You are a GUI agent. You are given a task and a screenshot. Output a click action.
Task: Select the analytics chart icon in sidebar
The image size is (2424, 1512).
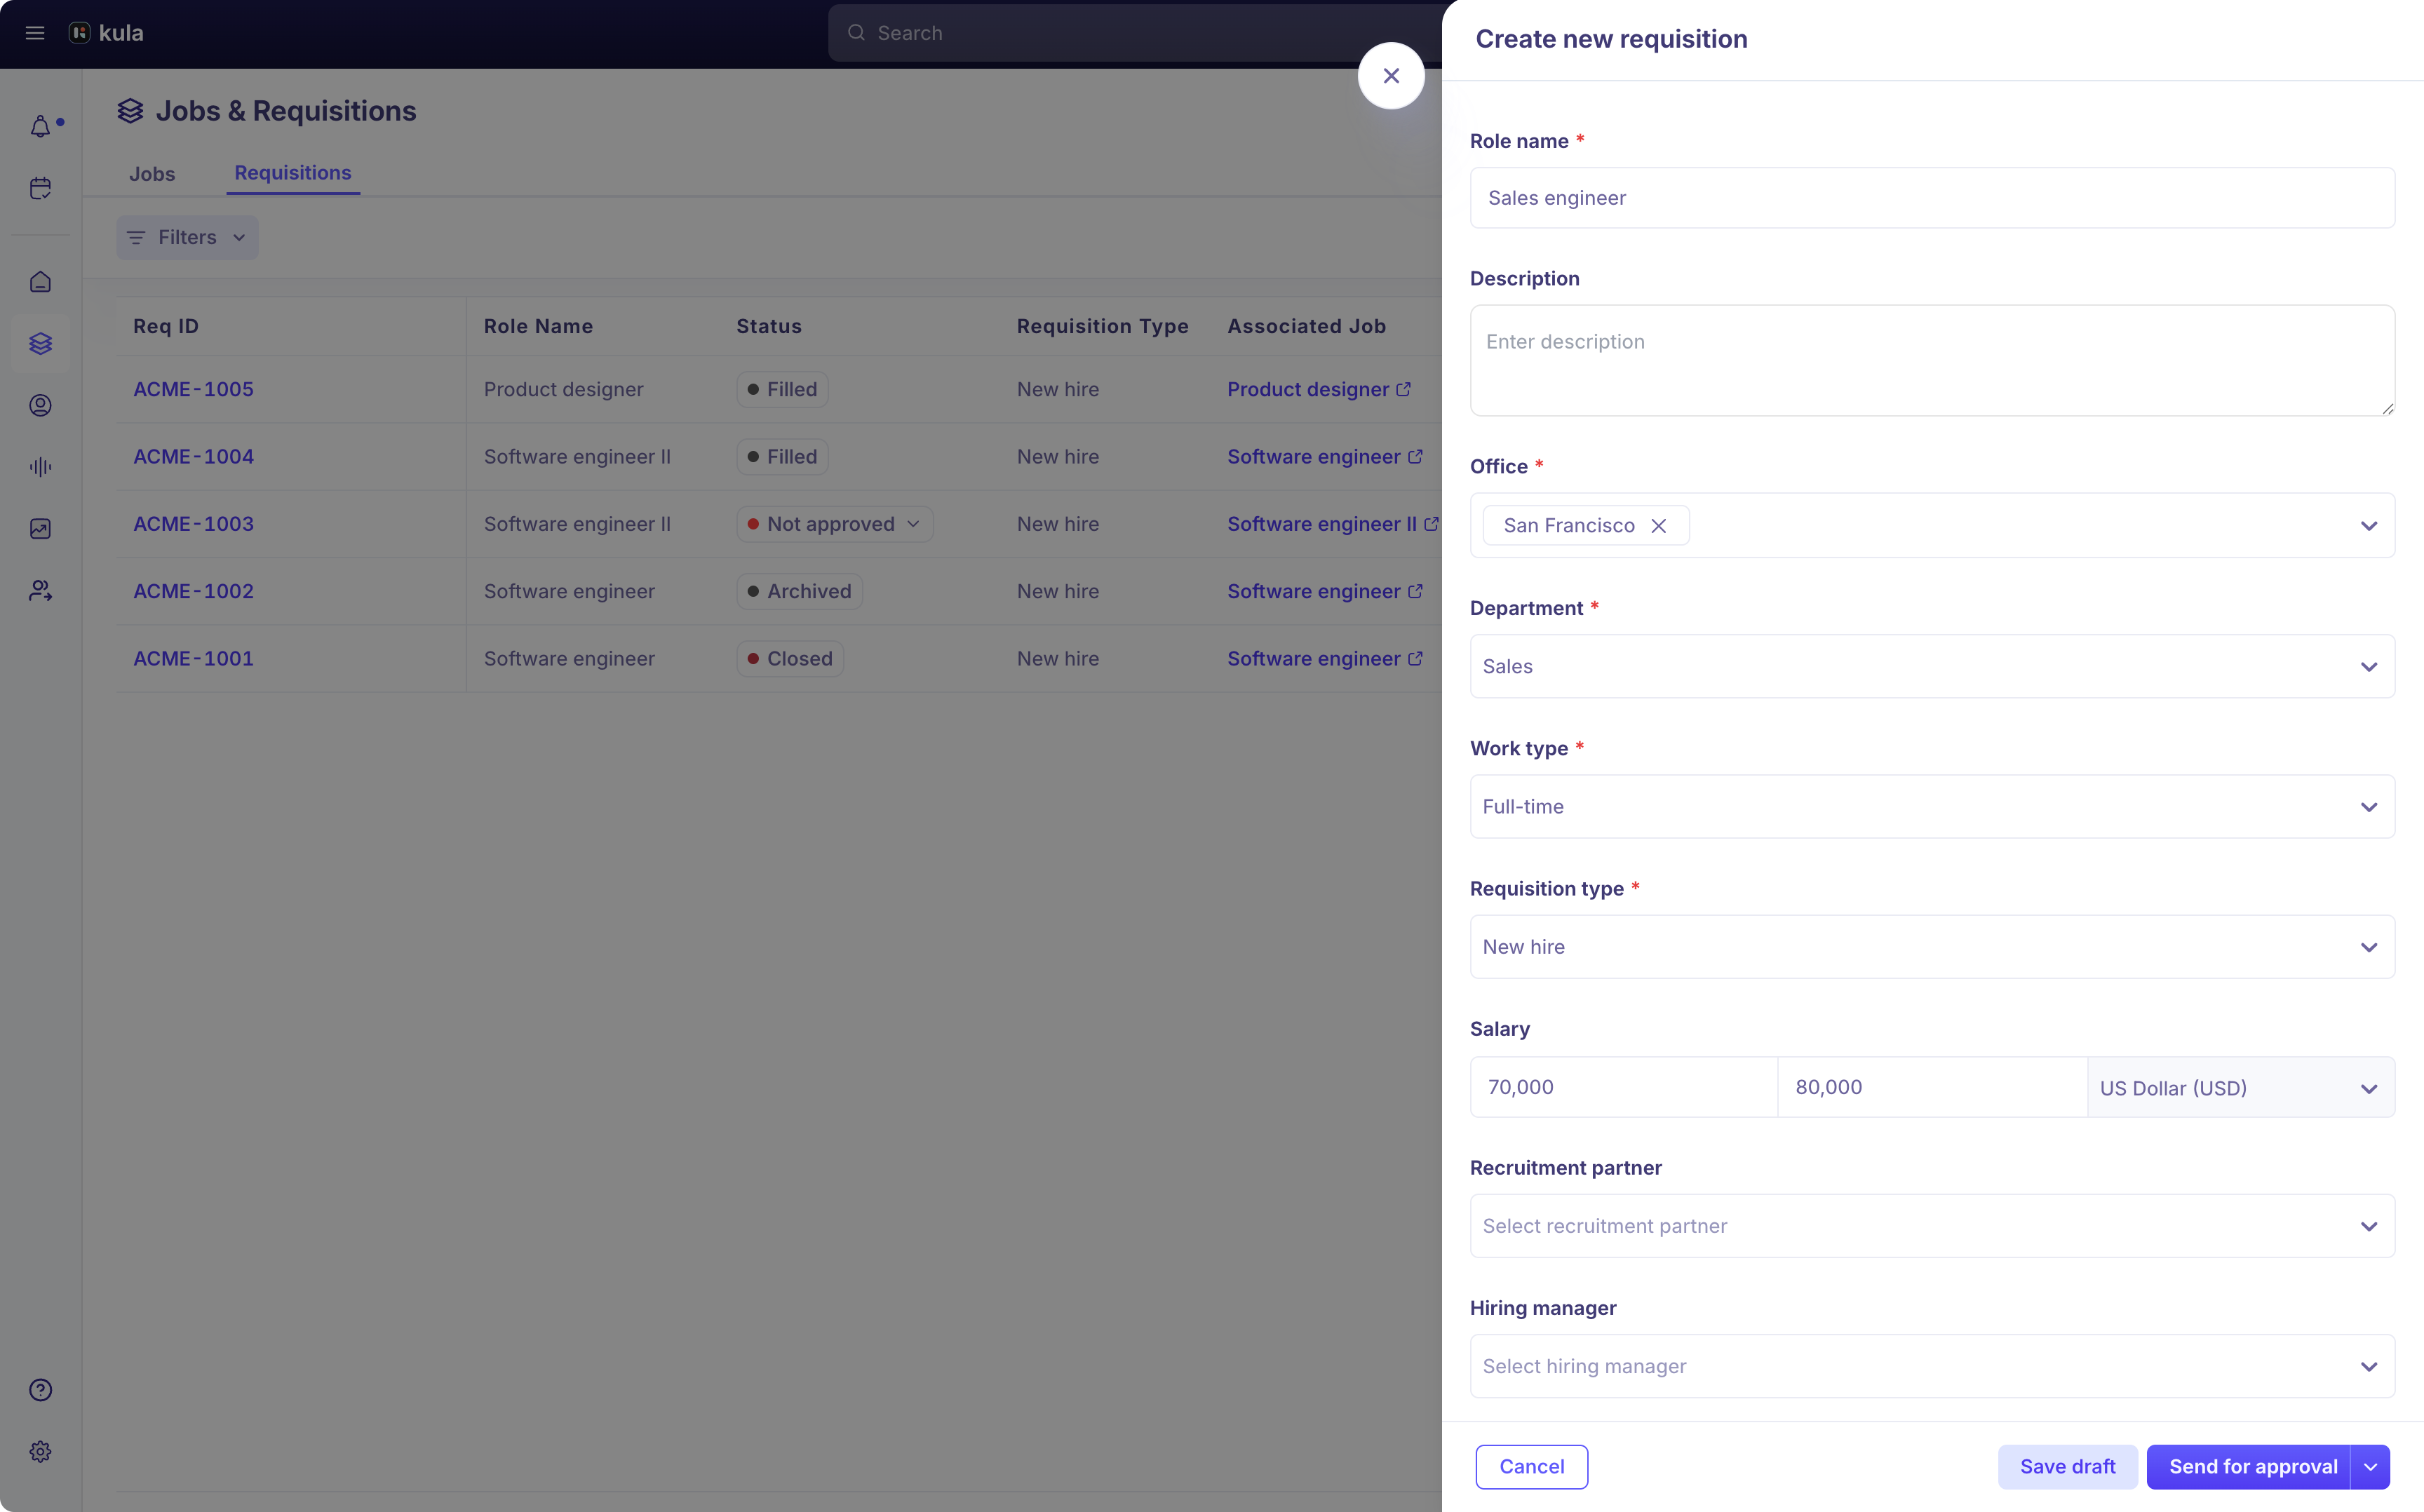41,528
